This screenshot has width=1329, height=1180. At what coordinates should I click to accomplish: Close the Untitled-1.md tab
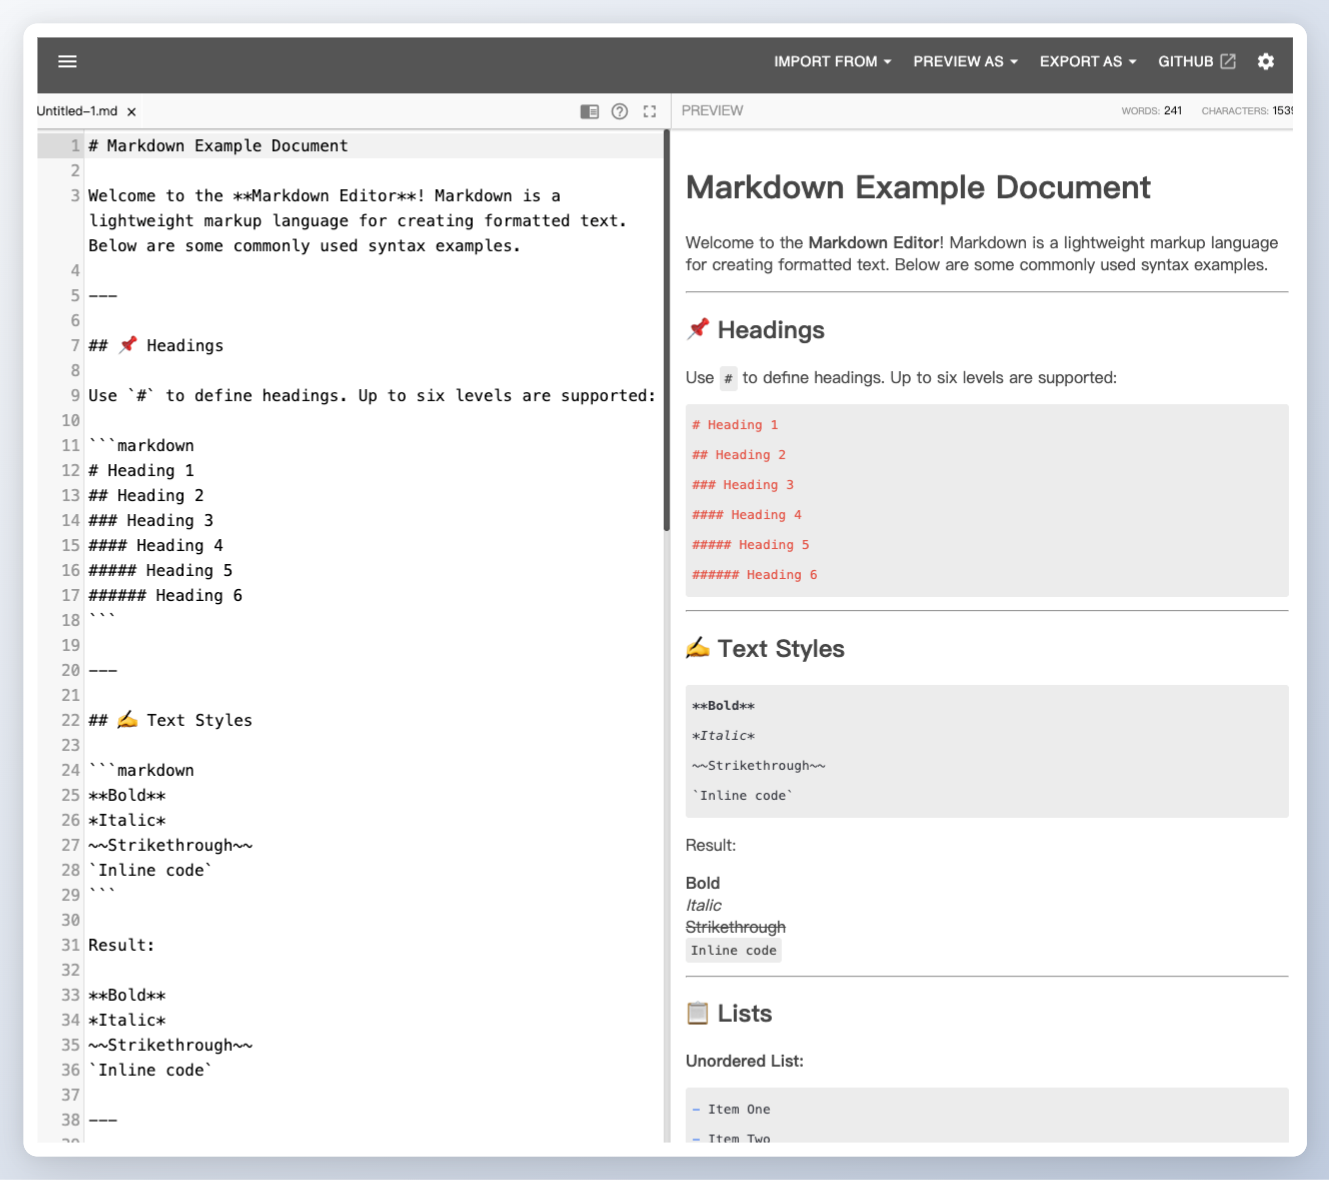tap(131, 111)
